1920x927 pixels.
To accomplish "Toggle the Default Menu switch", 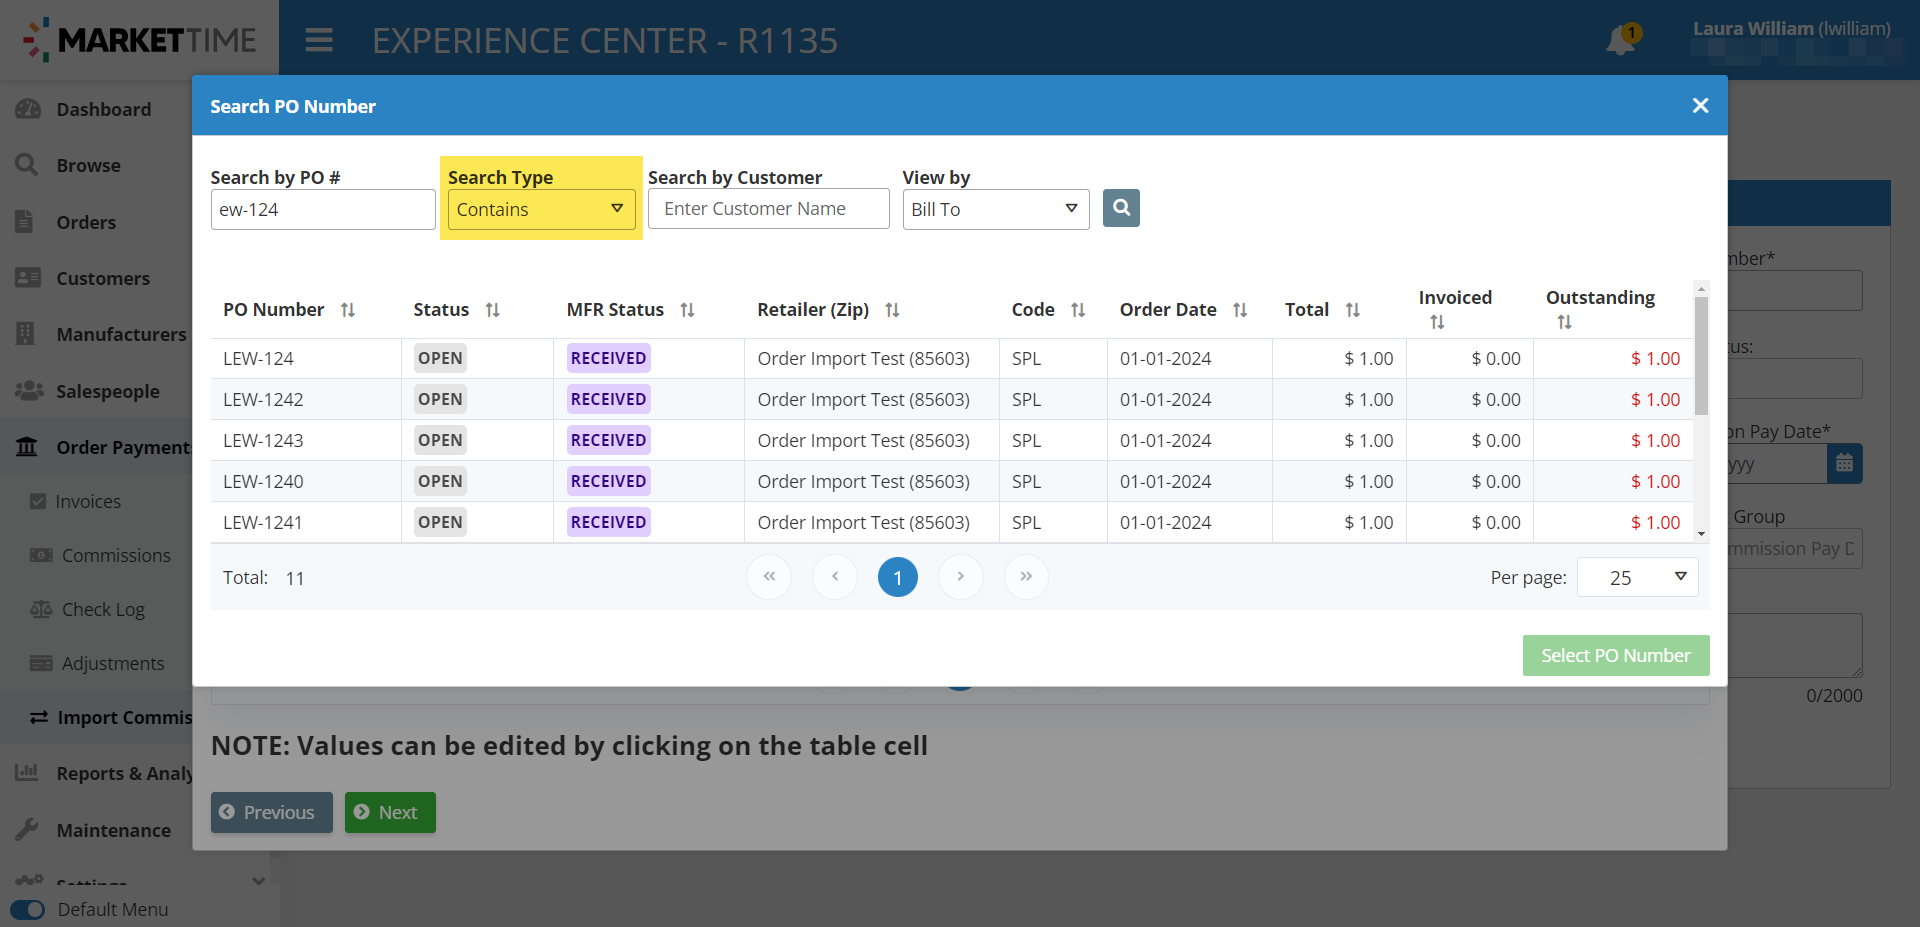I will 28,910.
